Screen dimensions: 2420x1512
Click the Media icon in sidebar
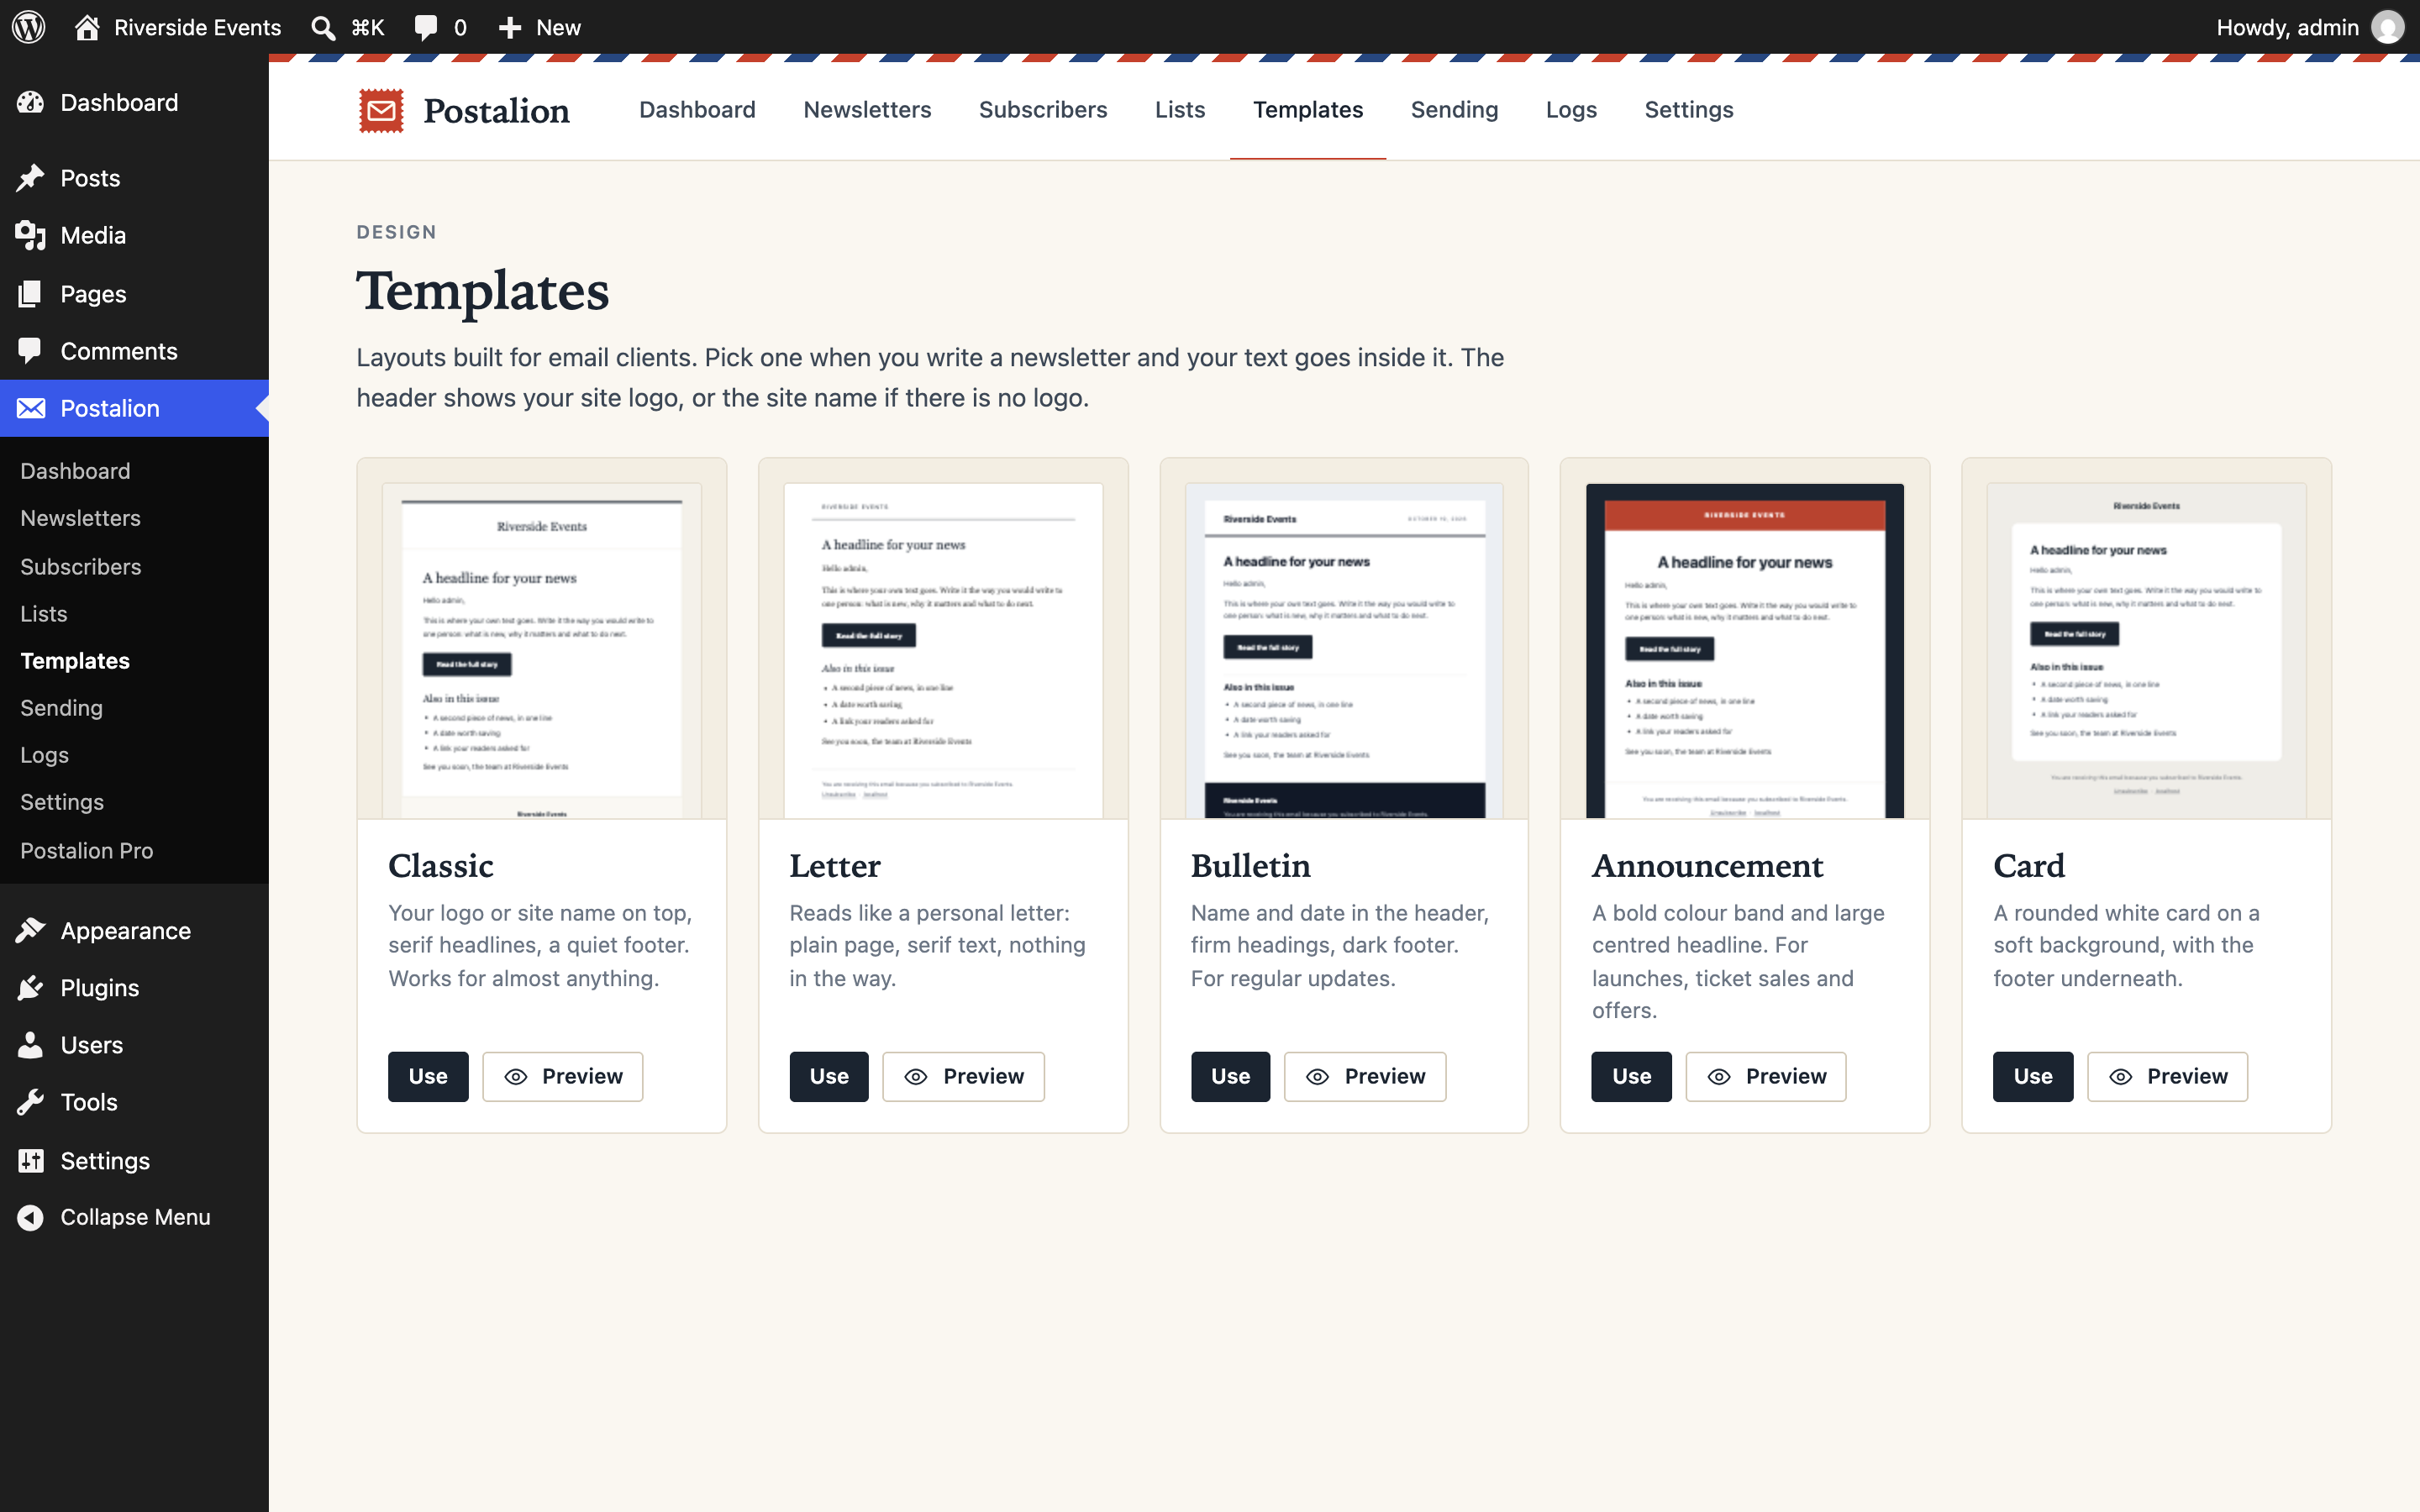pos(30,235)
